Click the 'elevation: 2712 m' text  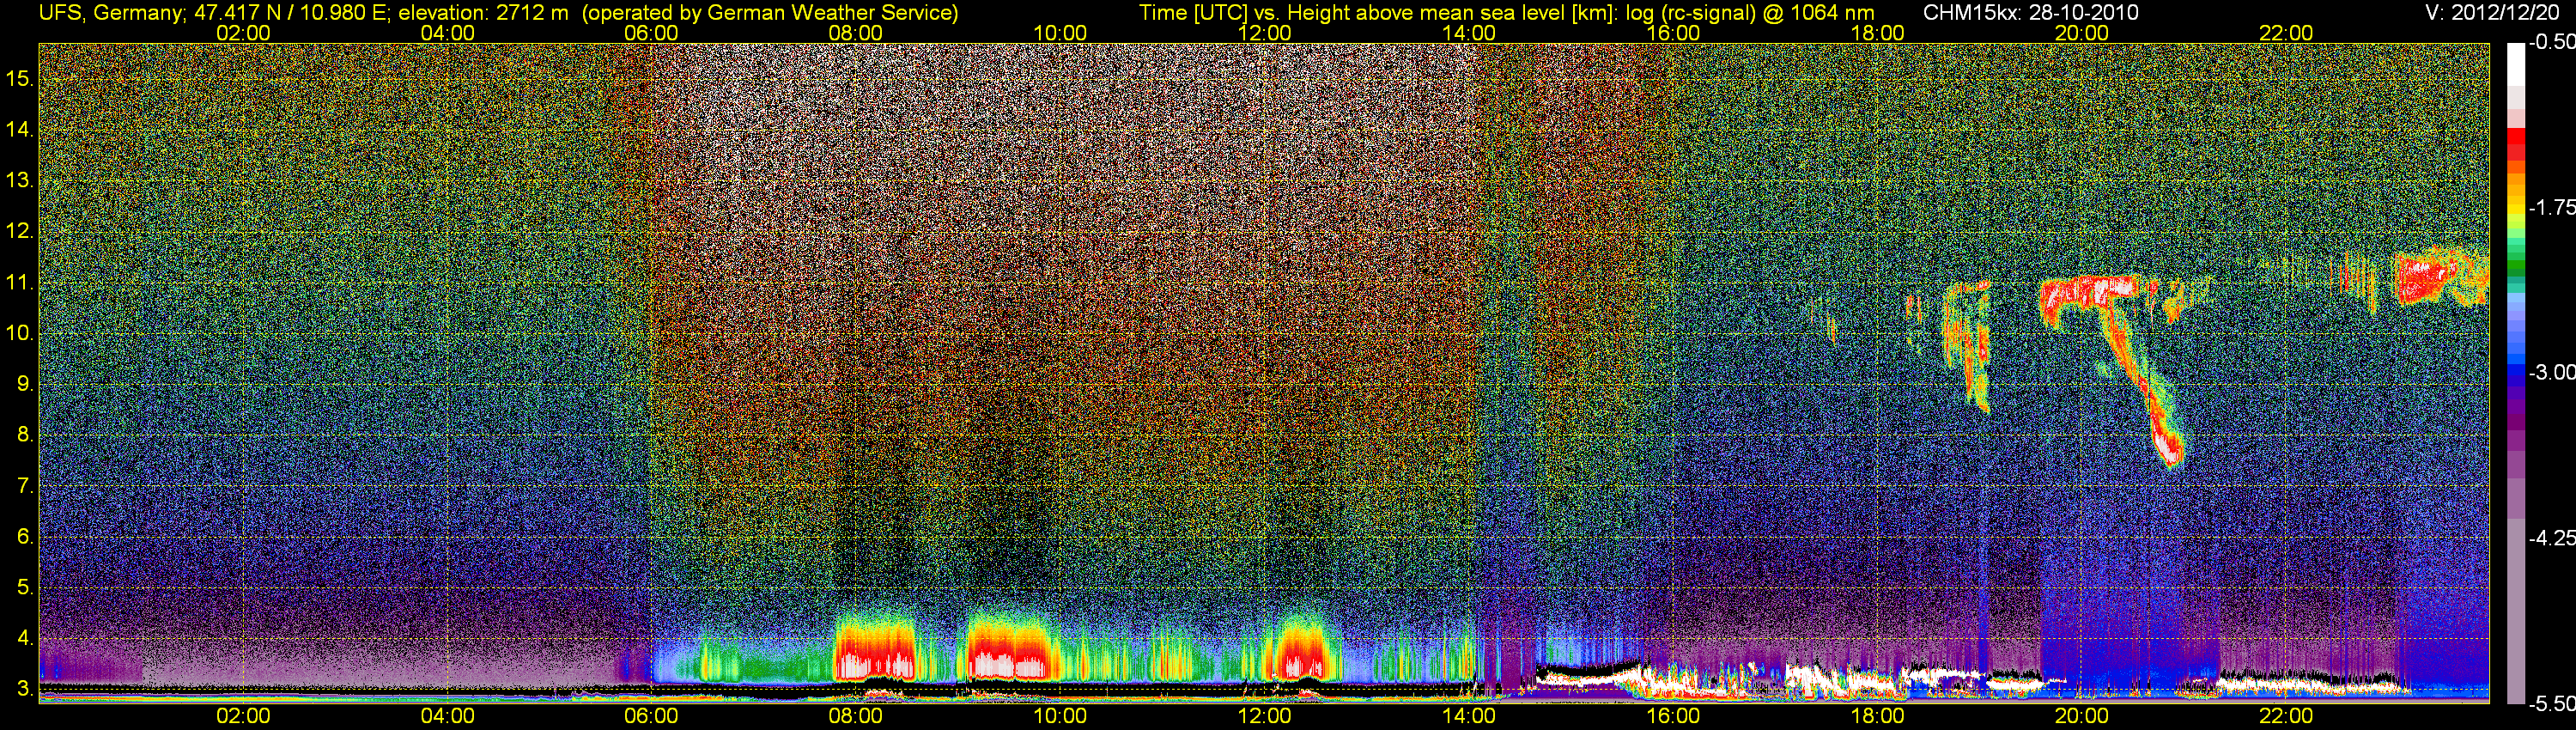483,13
